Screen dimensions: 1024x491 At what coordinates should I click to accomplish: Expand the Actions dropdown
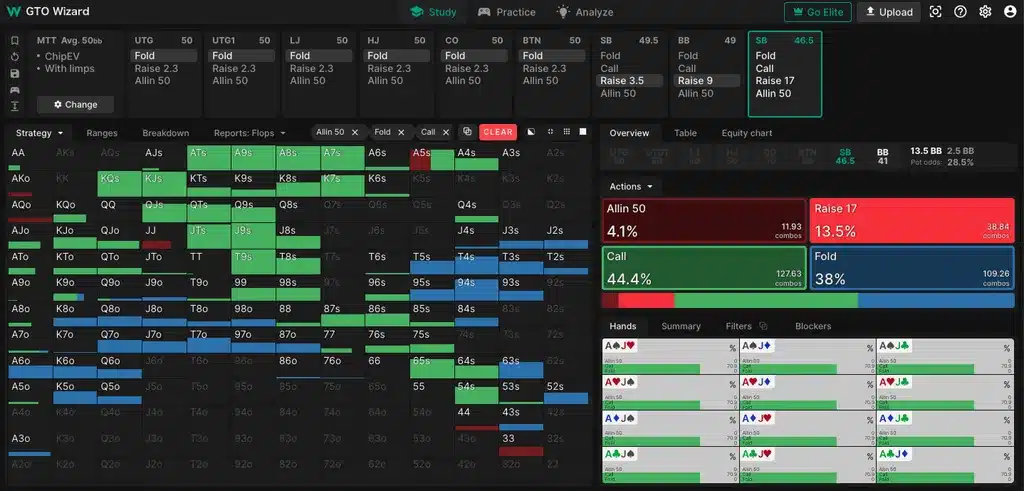click(631, 187)
